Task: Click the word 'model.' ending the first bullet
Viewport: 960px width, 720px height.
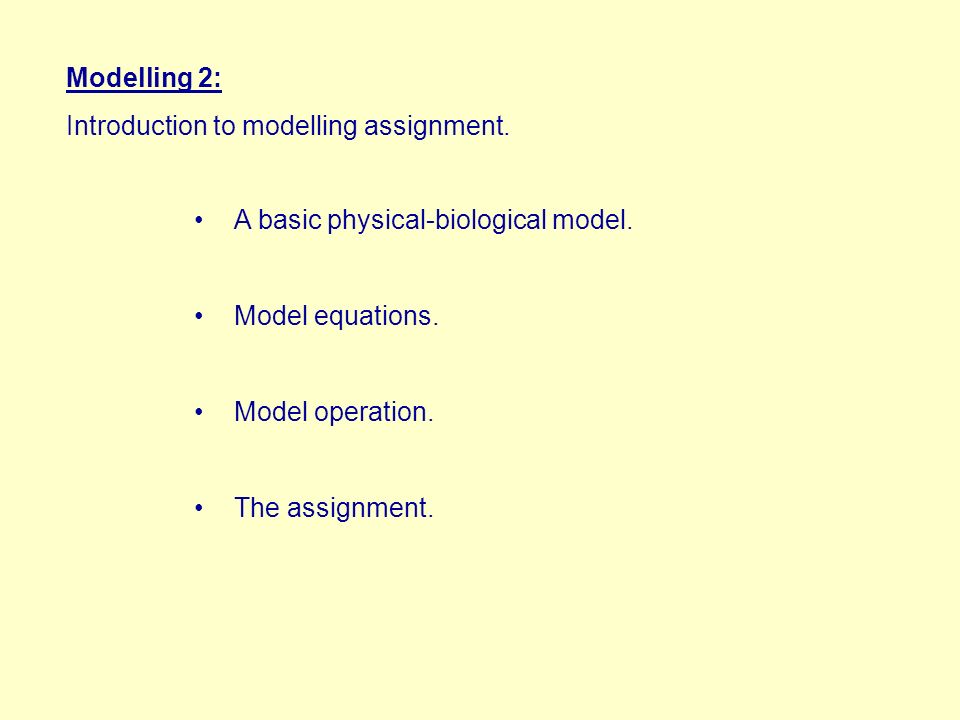Action: click(x=592, y=220)
